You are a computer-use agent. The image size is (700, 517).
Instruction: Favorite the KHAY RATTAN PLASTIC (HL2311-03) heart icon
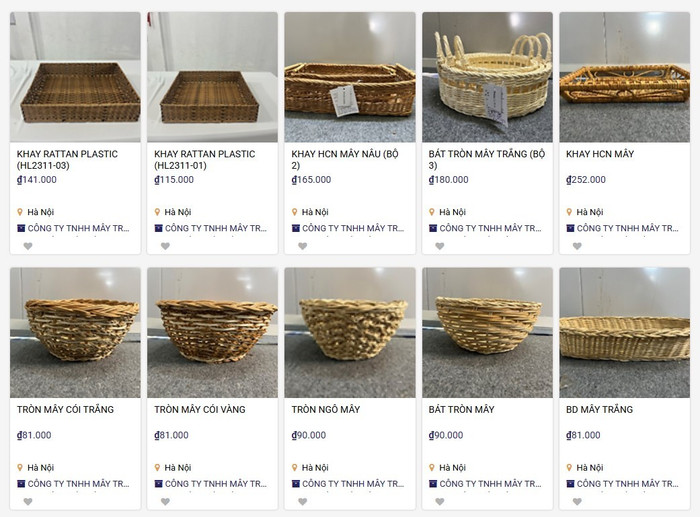coord(28,246)
